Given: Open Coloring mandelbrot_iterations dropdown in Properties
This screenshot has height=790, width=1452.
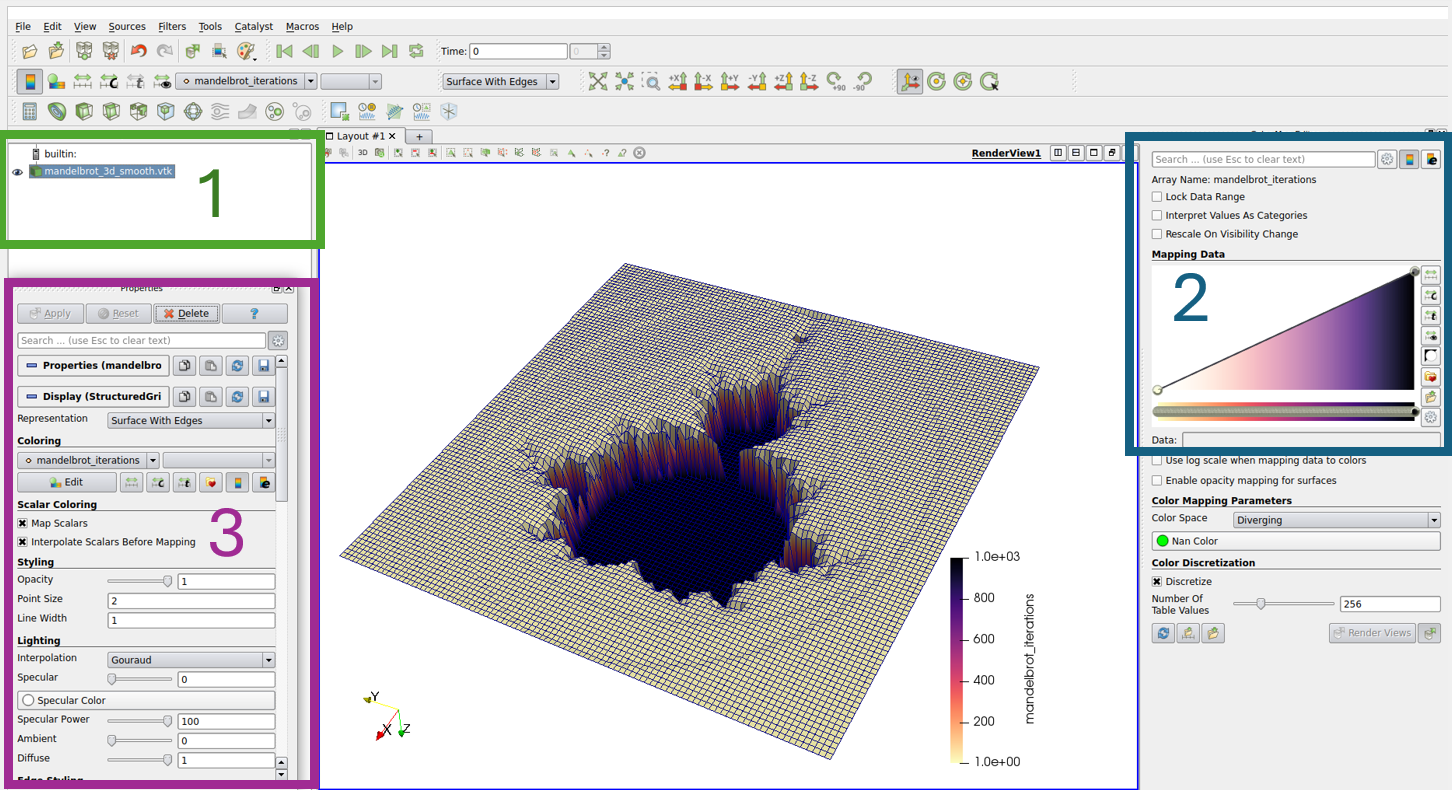Looking at the screenshot, I should click(88, 460).
